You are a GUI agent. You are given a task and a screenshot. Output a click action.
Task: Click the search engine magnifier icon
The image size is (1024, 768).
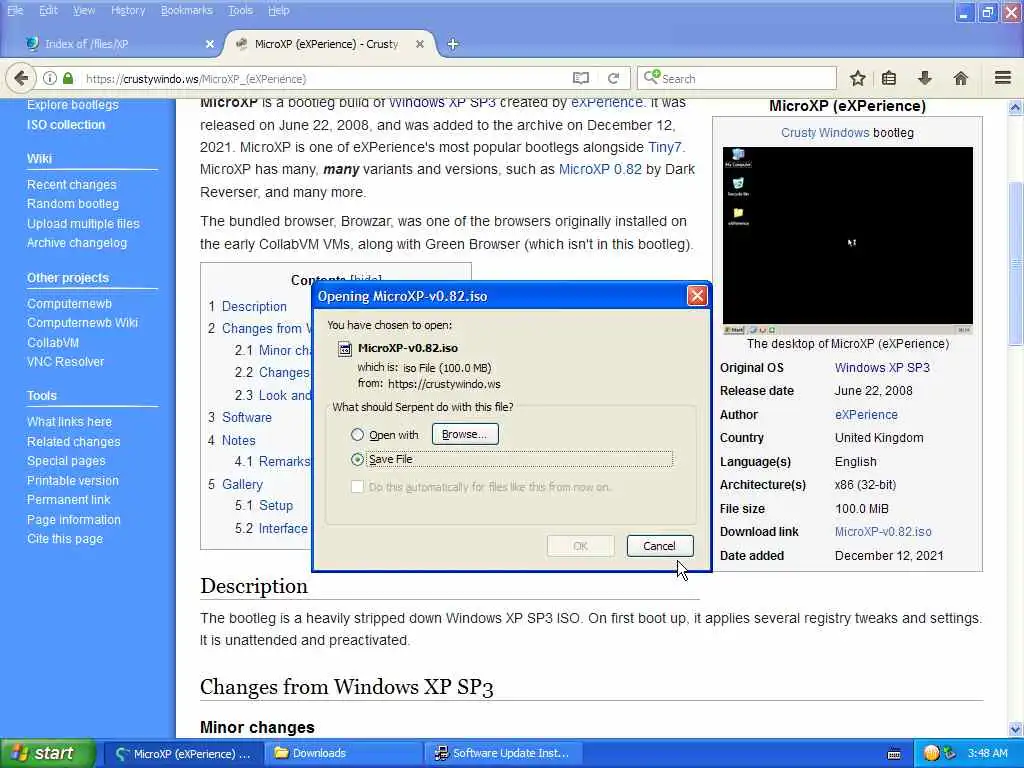652,78
